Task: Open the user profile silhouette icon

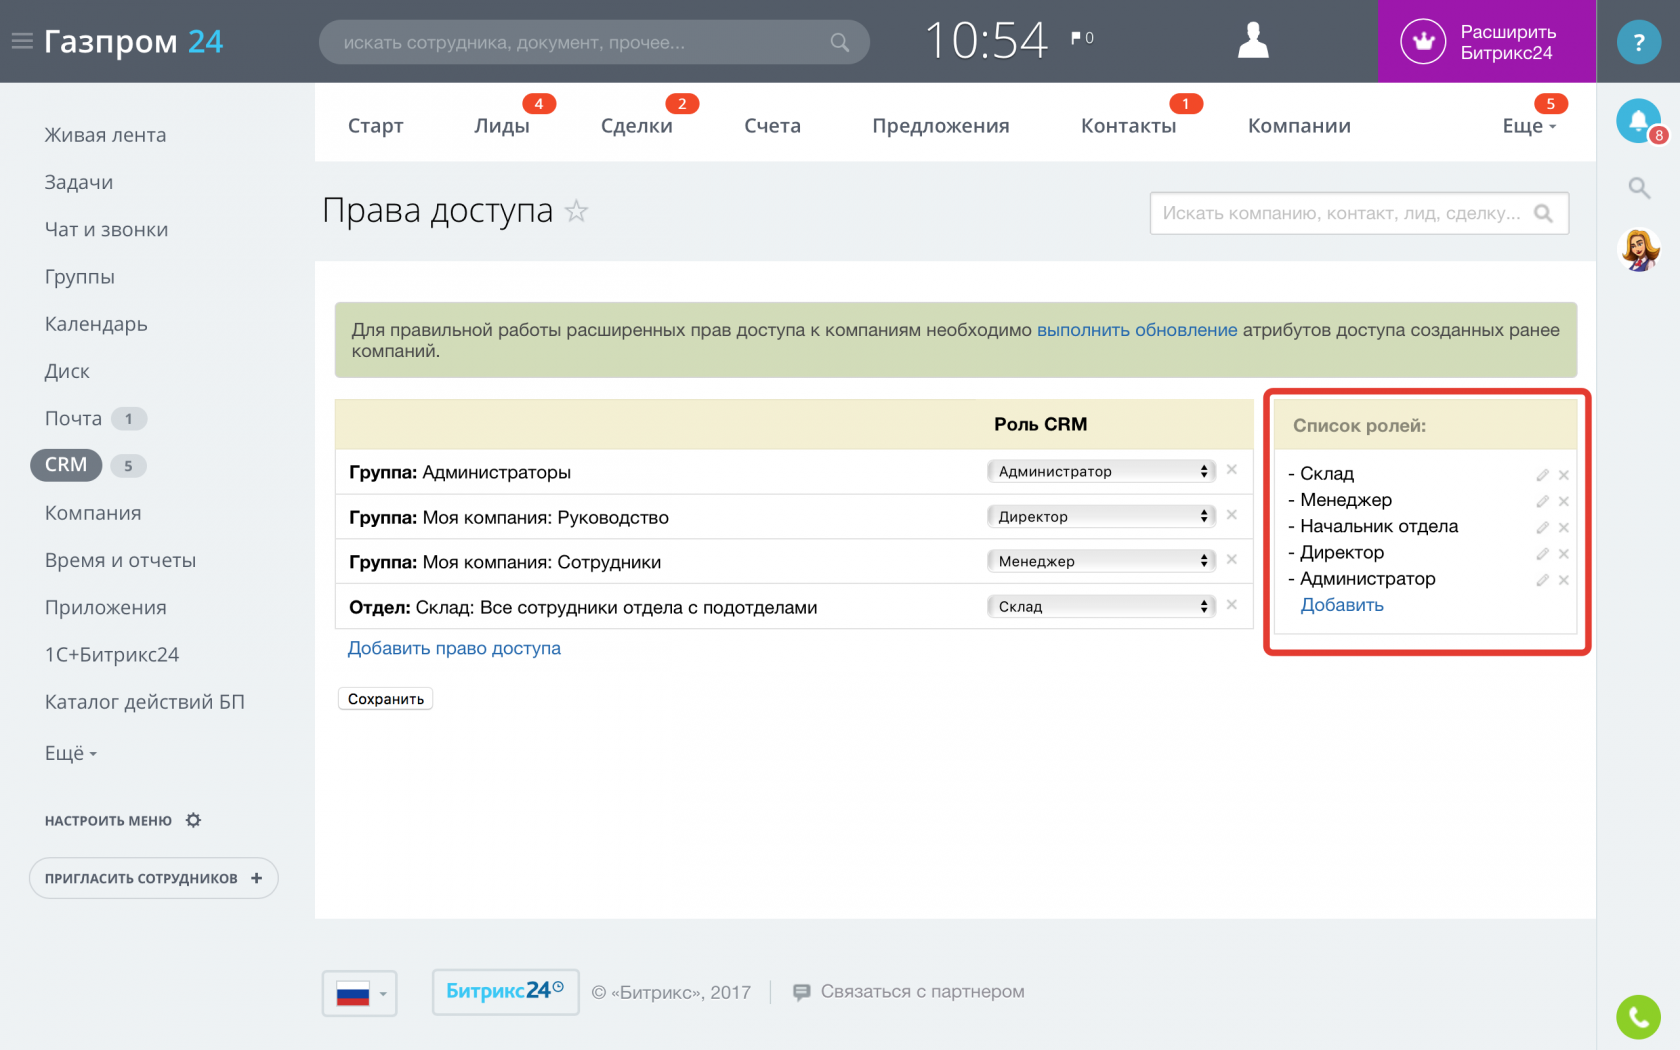Action: 1253,41
